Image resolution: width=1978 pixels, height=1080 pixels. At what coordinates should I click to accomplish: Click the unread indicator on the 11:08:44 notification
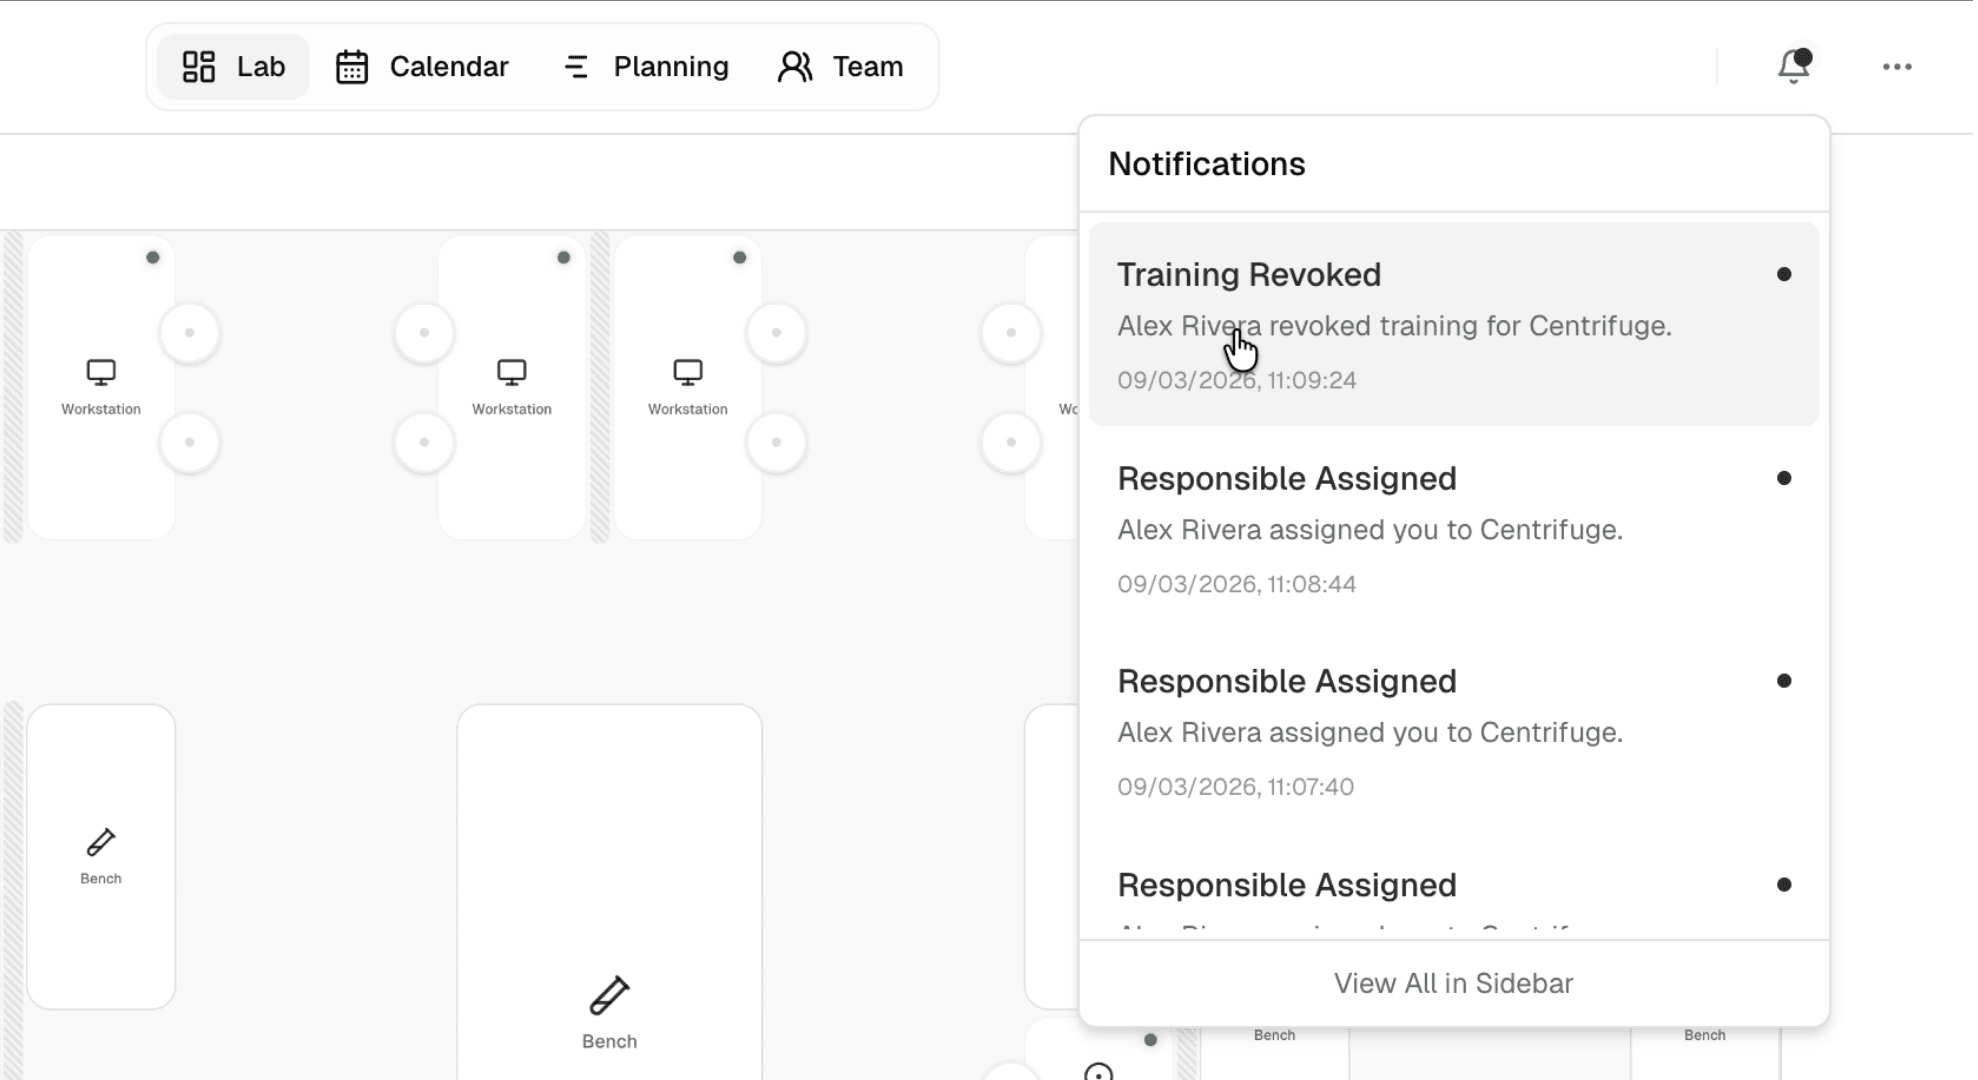pos(1786,478)
